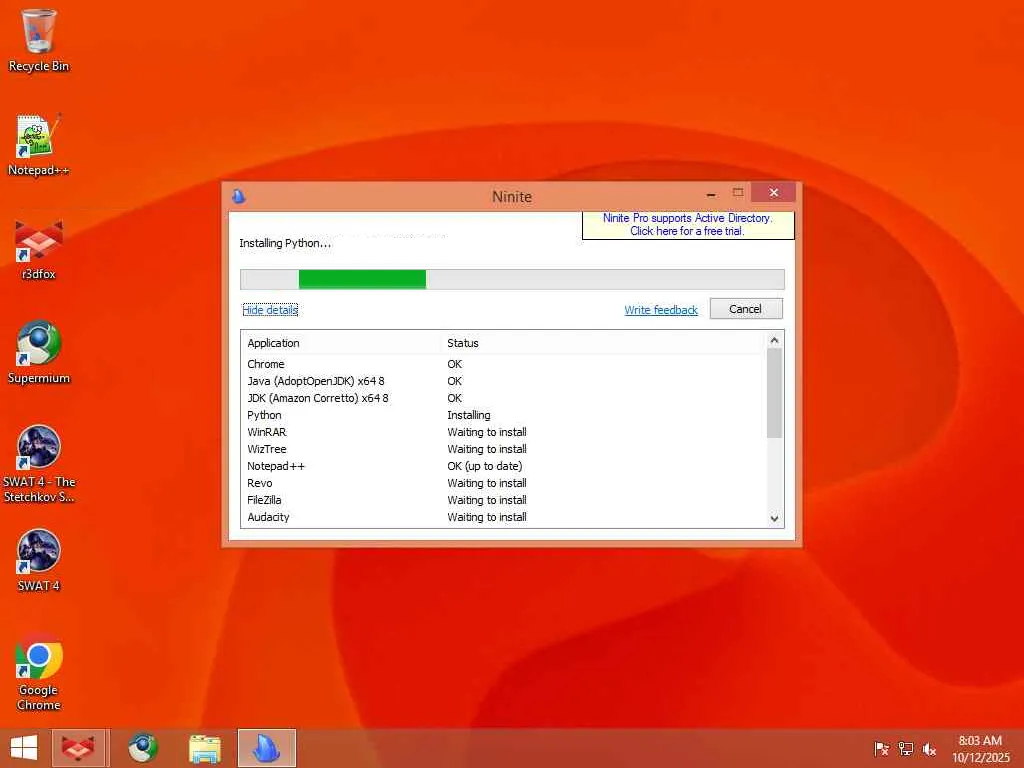Select the WizTree row
Image resolution: width=1024 pixels, height=768 pixels.
[503, 449]
